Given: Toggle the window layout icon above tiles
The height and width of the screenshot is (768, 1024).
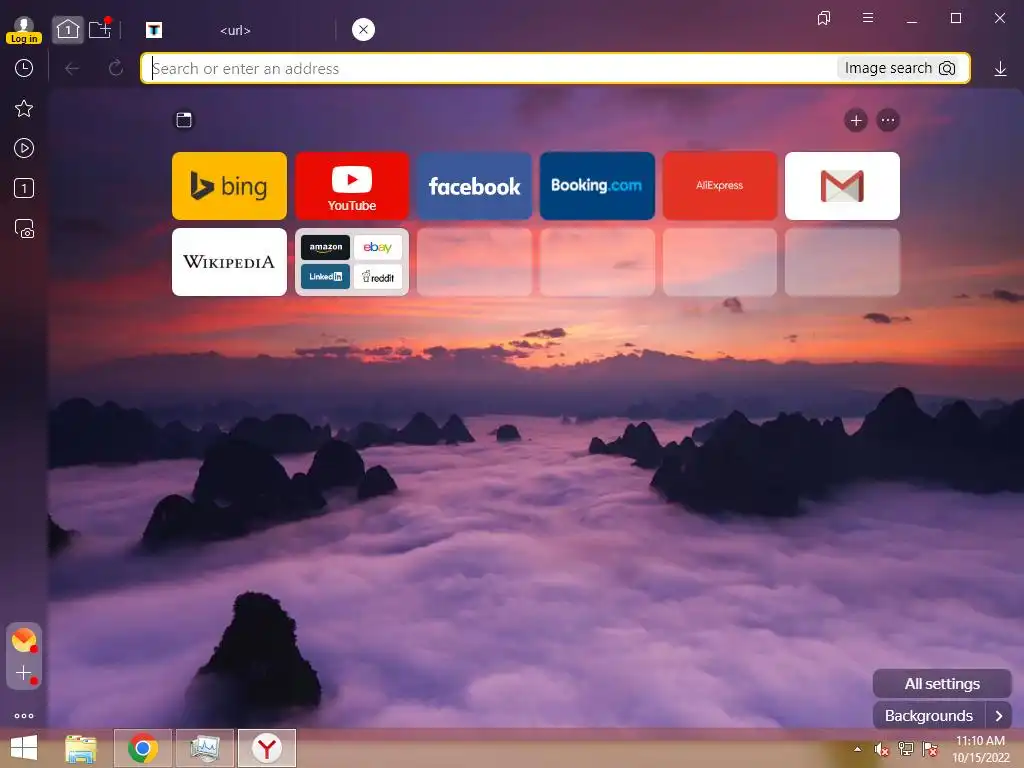Looking at the screenshot, I should (184, 120).
